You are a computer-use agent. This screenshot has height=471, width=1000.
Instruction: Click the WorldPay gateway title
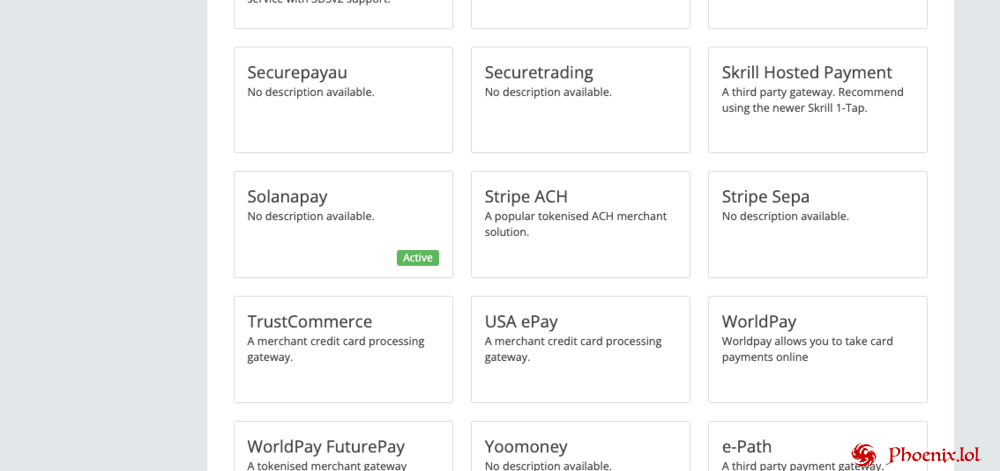pos(759,322)
